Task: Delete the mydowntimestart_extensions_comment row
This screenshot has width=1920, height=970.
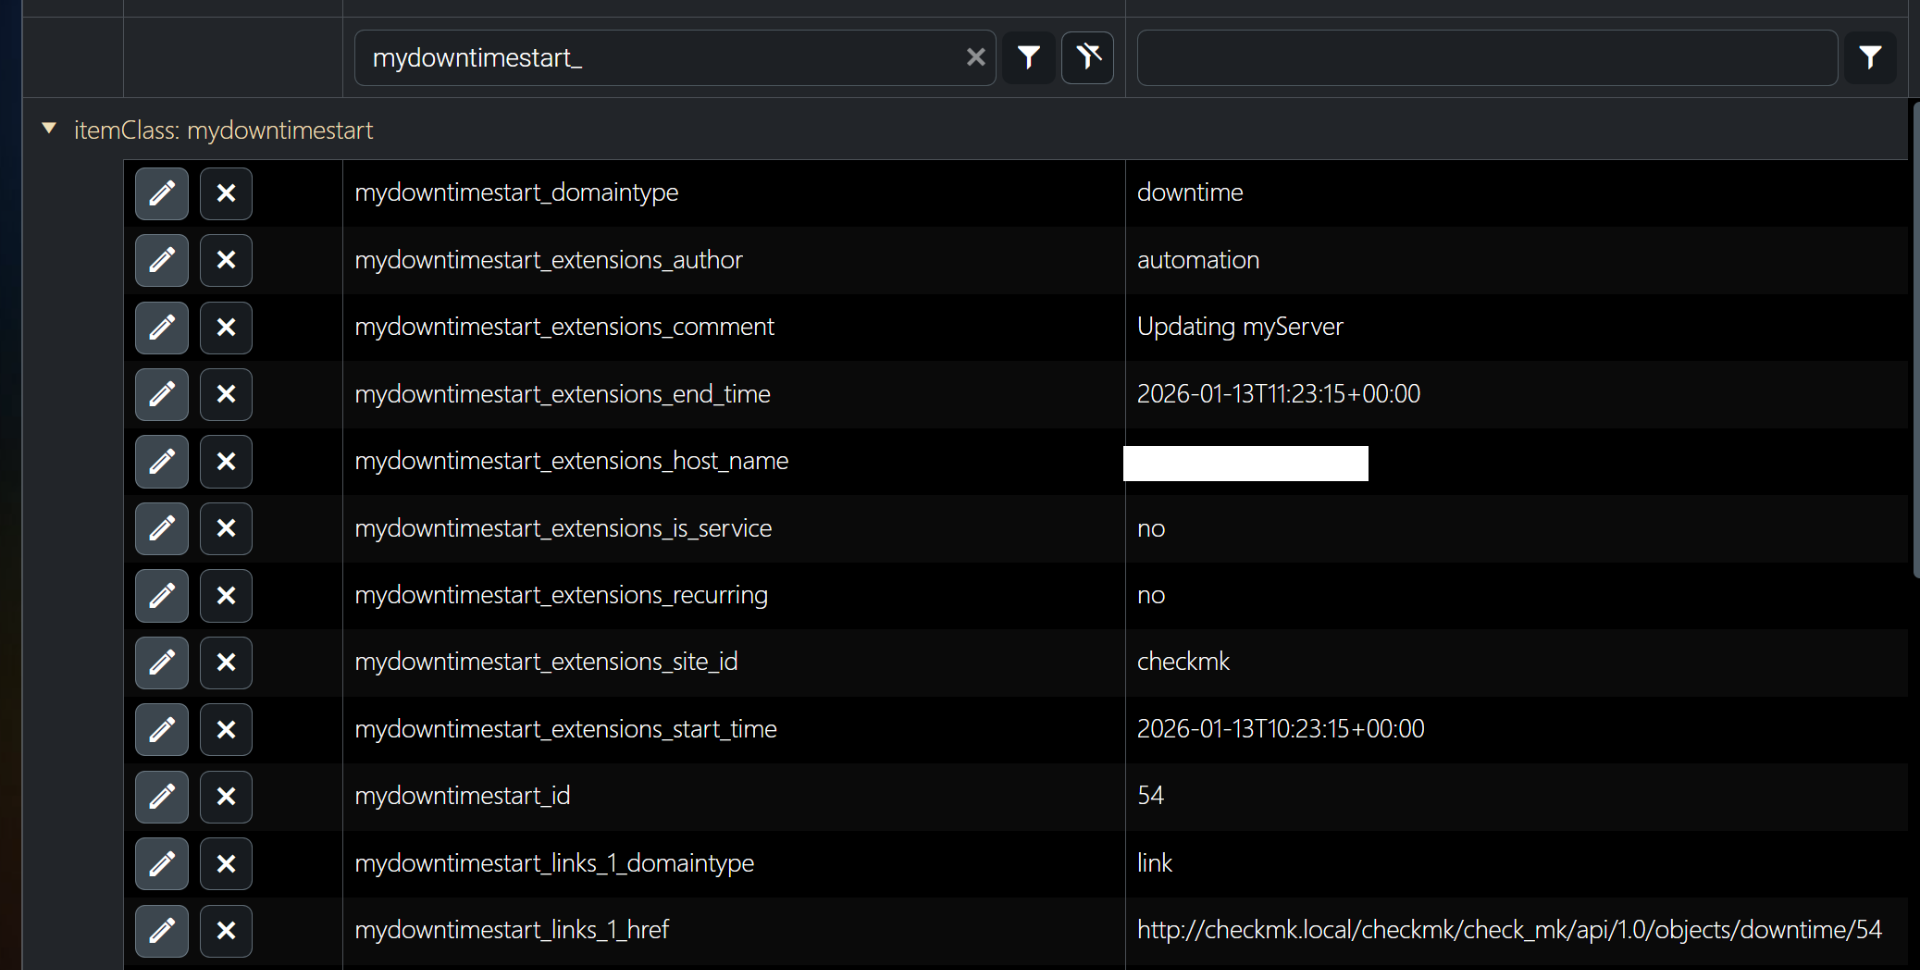Action: [226, 327]
